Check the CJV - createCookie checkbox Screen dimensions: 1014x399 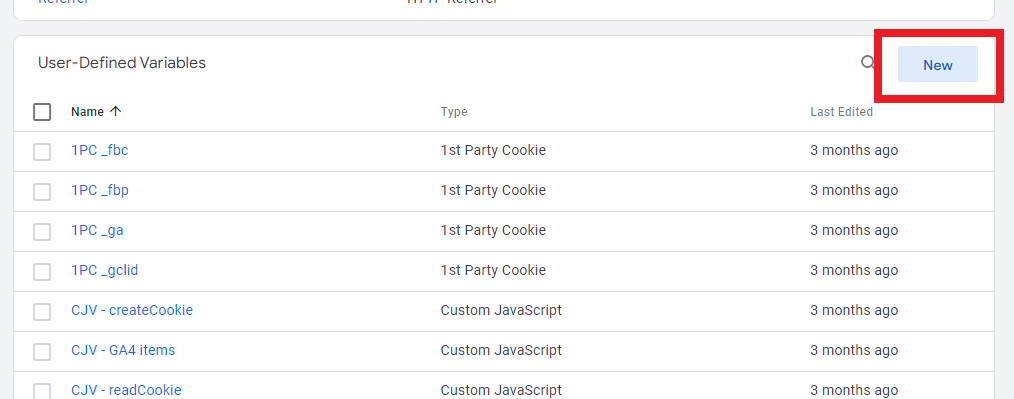pyautogui.click(x=42, y=312)
